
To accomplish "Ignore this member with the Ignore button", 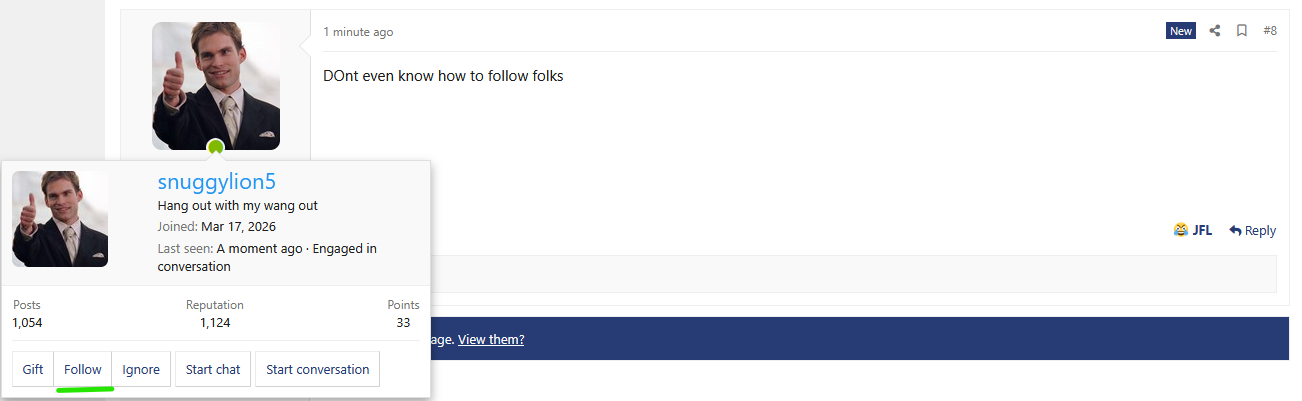I will (141, 369).
